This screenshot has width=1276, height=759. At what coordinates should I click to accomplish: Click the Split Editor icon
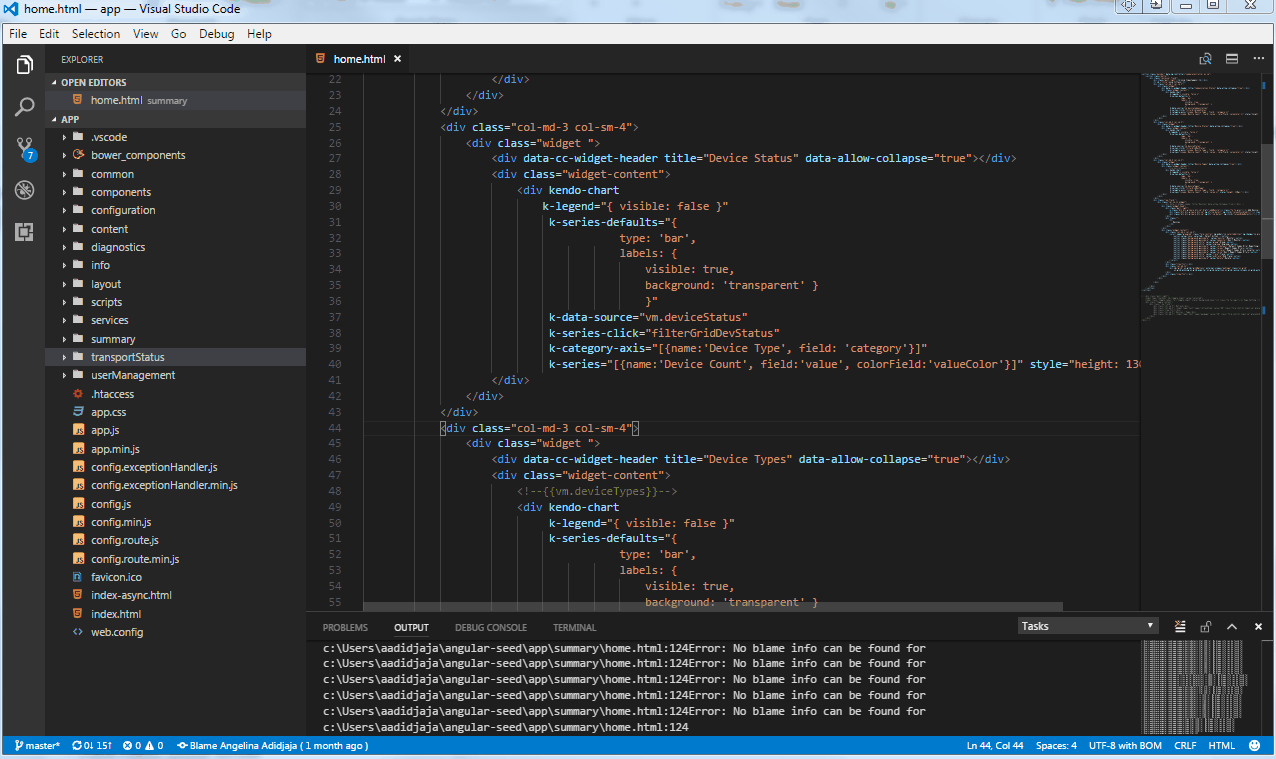click(1233, 59)
